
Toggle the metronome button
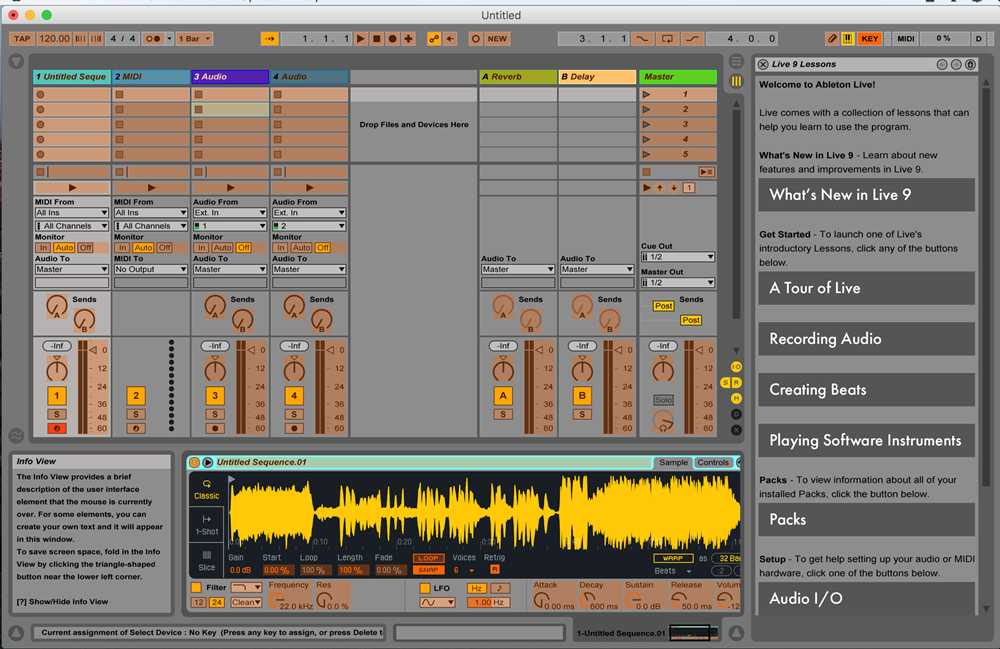point(155,39)
